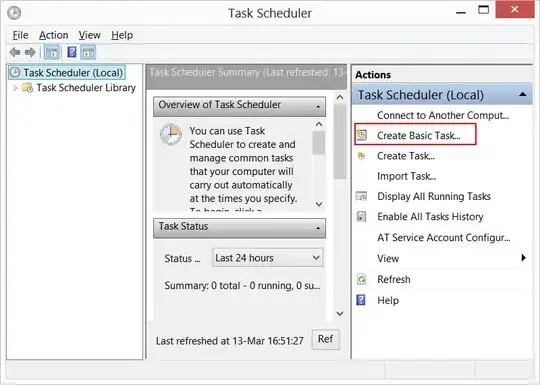Screen dimensions: 540x385
Task: Toggle the Show/Hide Action Pane toolbar icon
Action: (88, 53)
